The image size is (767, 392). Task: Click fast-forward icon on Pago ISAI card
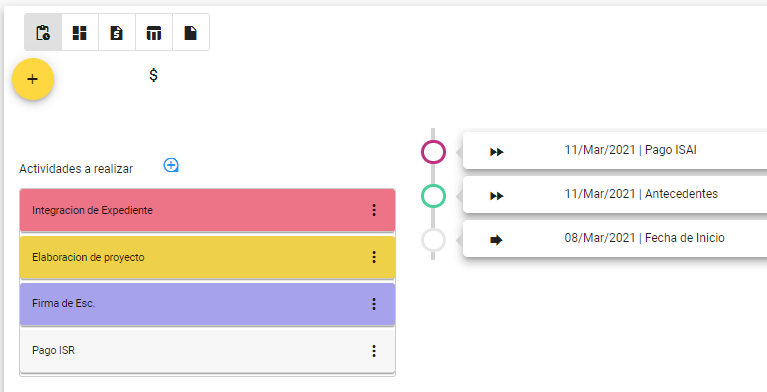pyautogui.click(x=496, y=152)
